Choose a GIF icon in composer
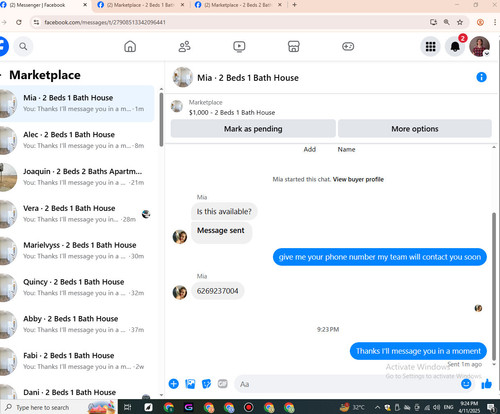The image size is (500, 414). click(222, 384)
